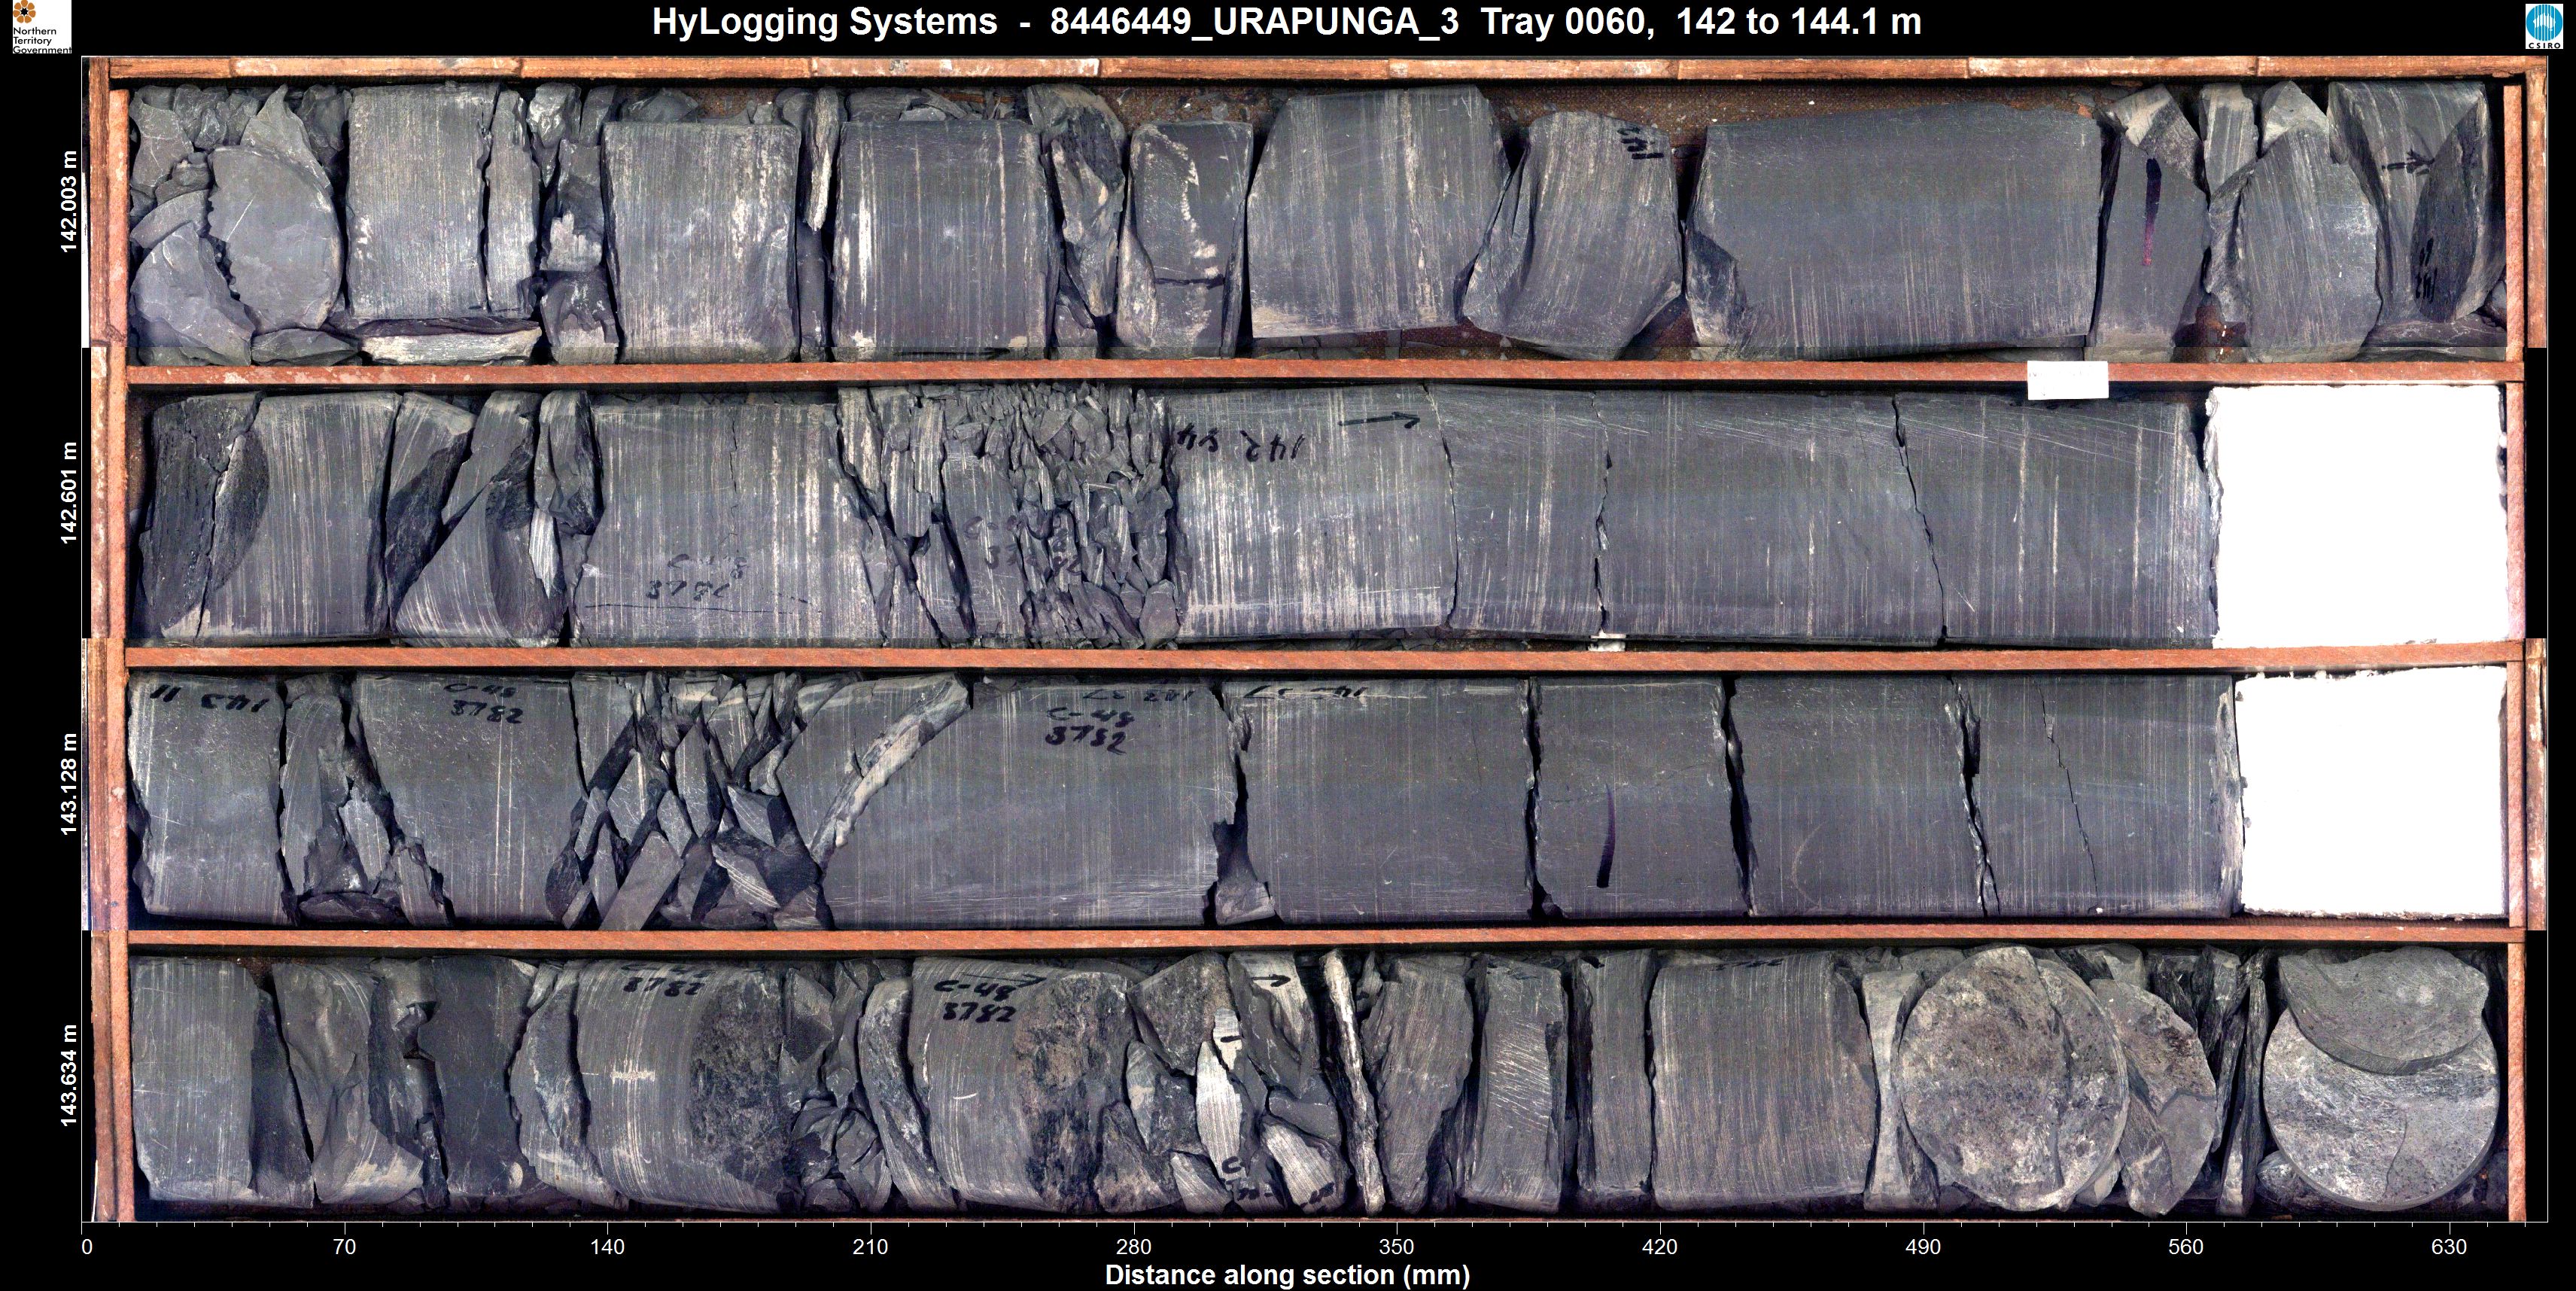Click the CSIRO logo icon
This screenshot has width=2576, height=1291.
(x=2543, y=26)
